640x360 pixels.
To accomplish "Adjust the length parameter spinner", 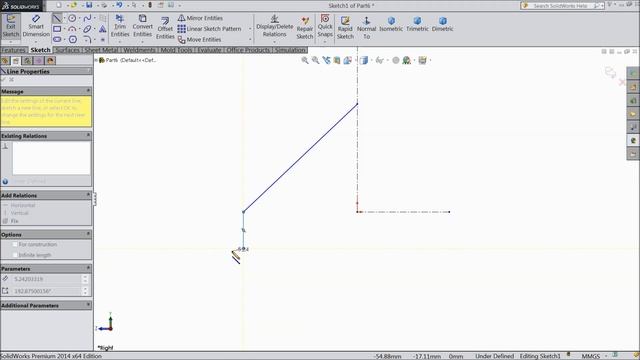I will [85, 279].
